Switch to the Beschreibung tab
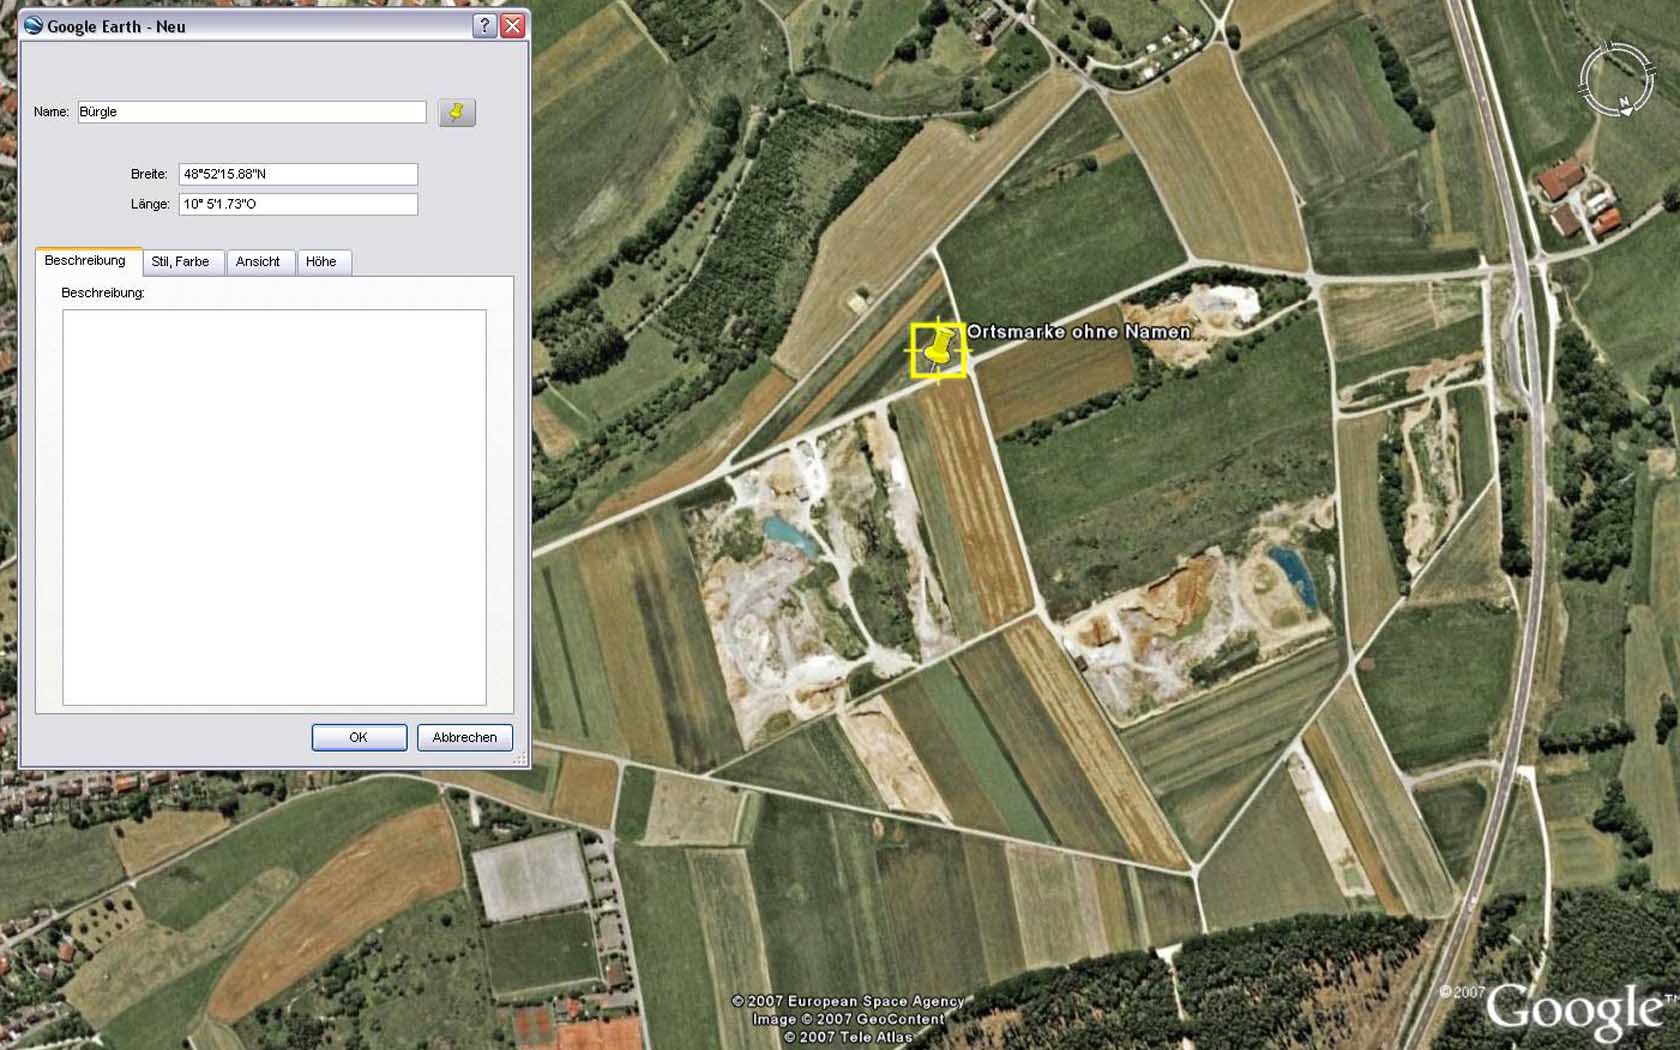 [88, 261]
